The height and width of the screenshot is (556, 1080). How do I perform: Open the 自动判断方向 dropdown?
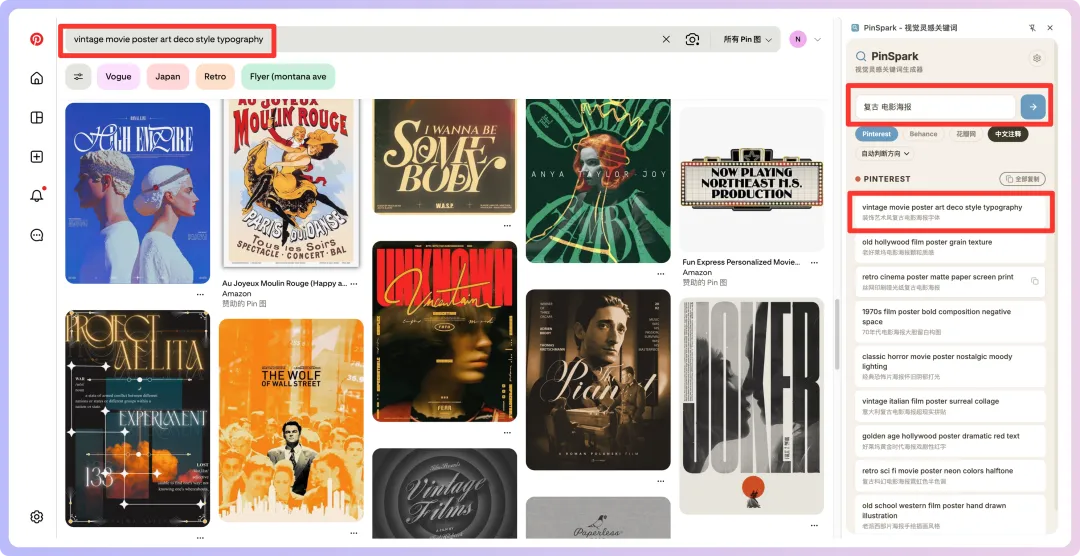tap(884, 154)
